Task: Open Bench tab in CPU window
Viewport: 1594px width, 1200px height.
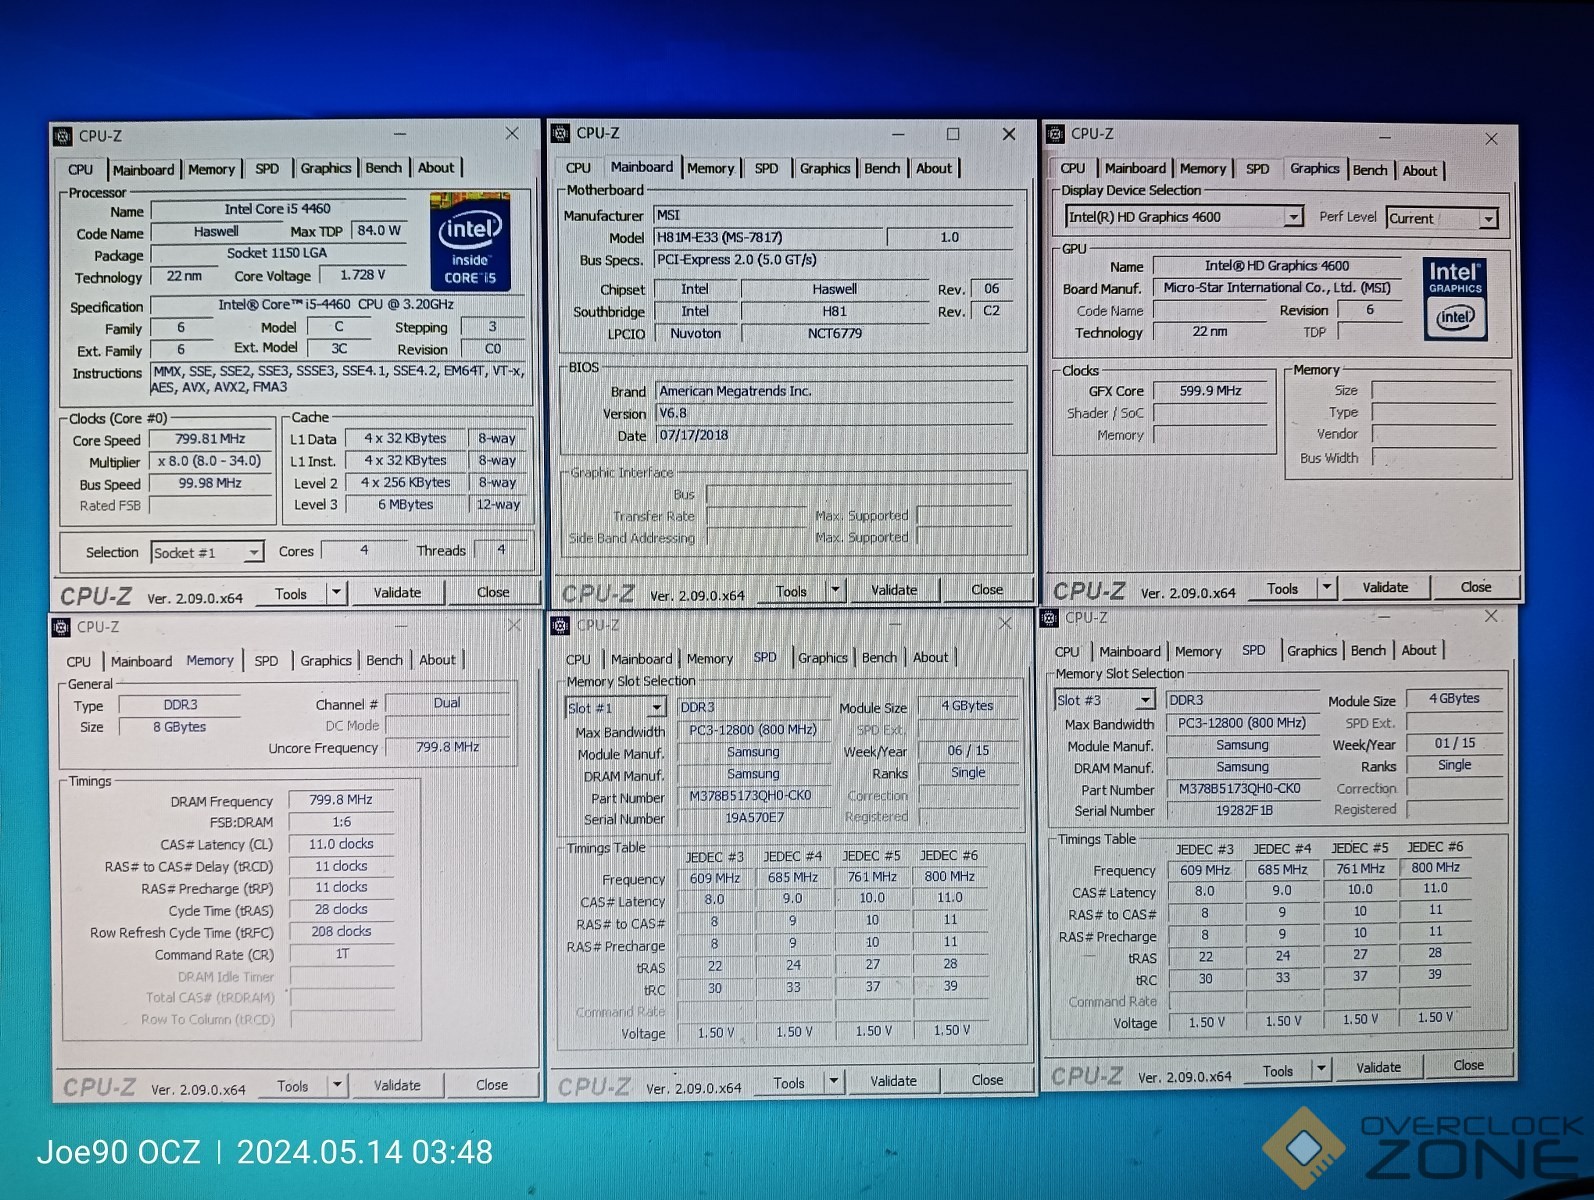Action: coord(383,168)
